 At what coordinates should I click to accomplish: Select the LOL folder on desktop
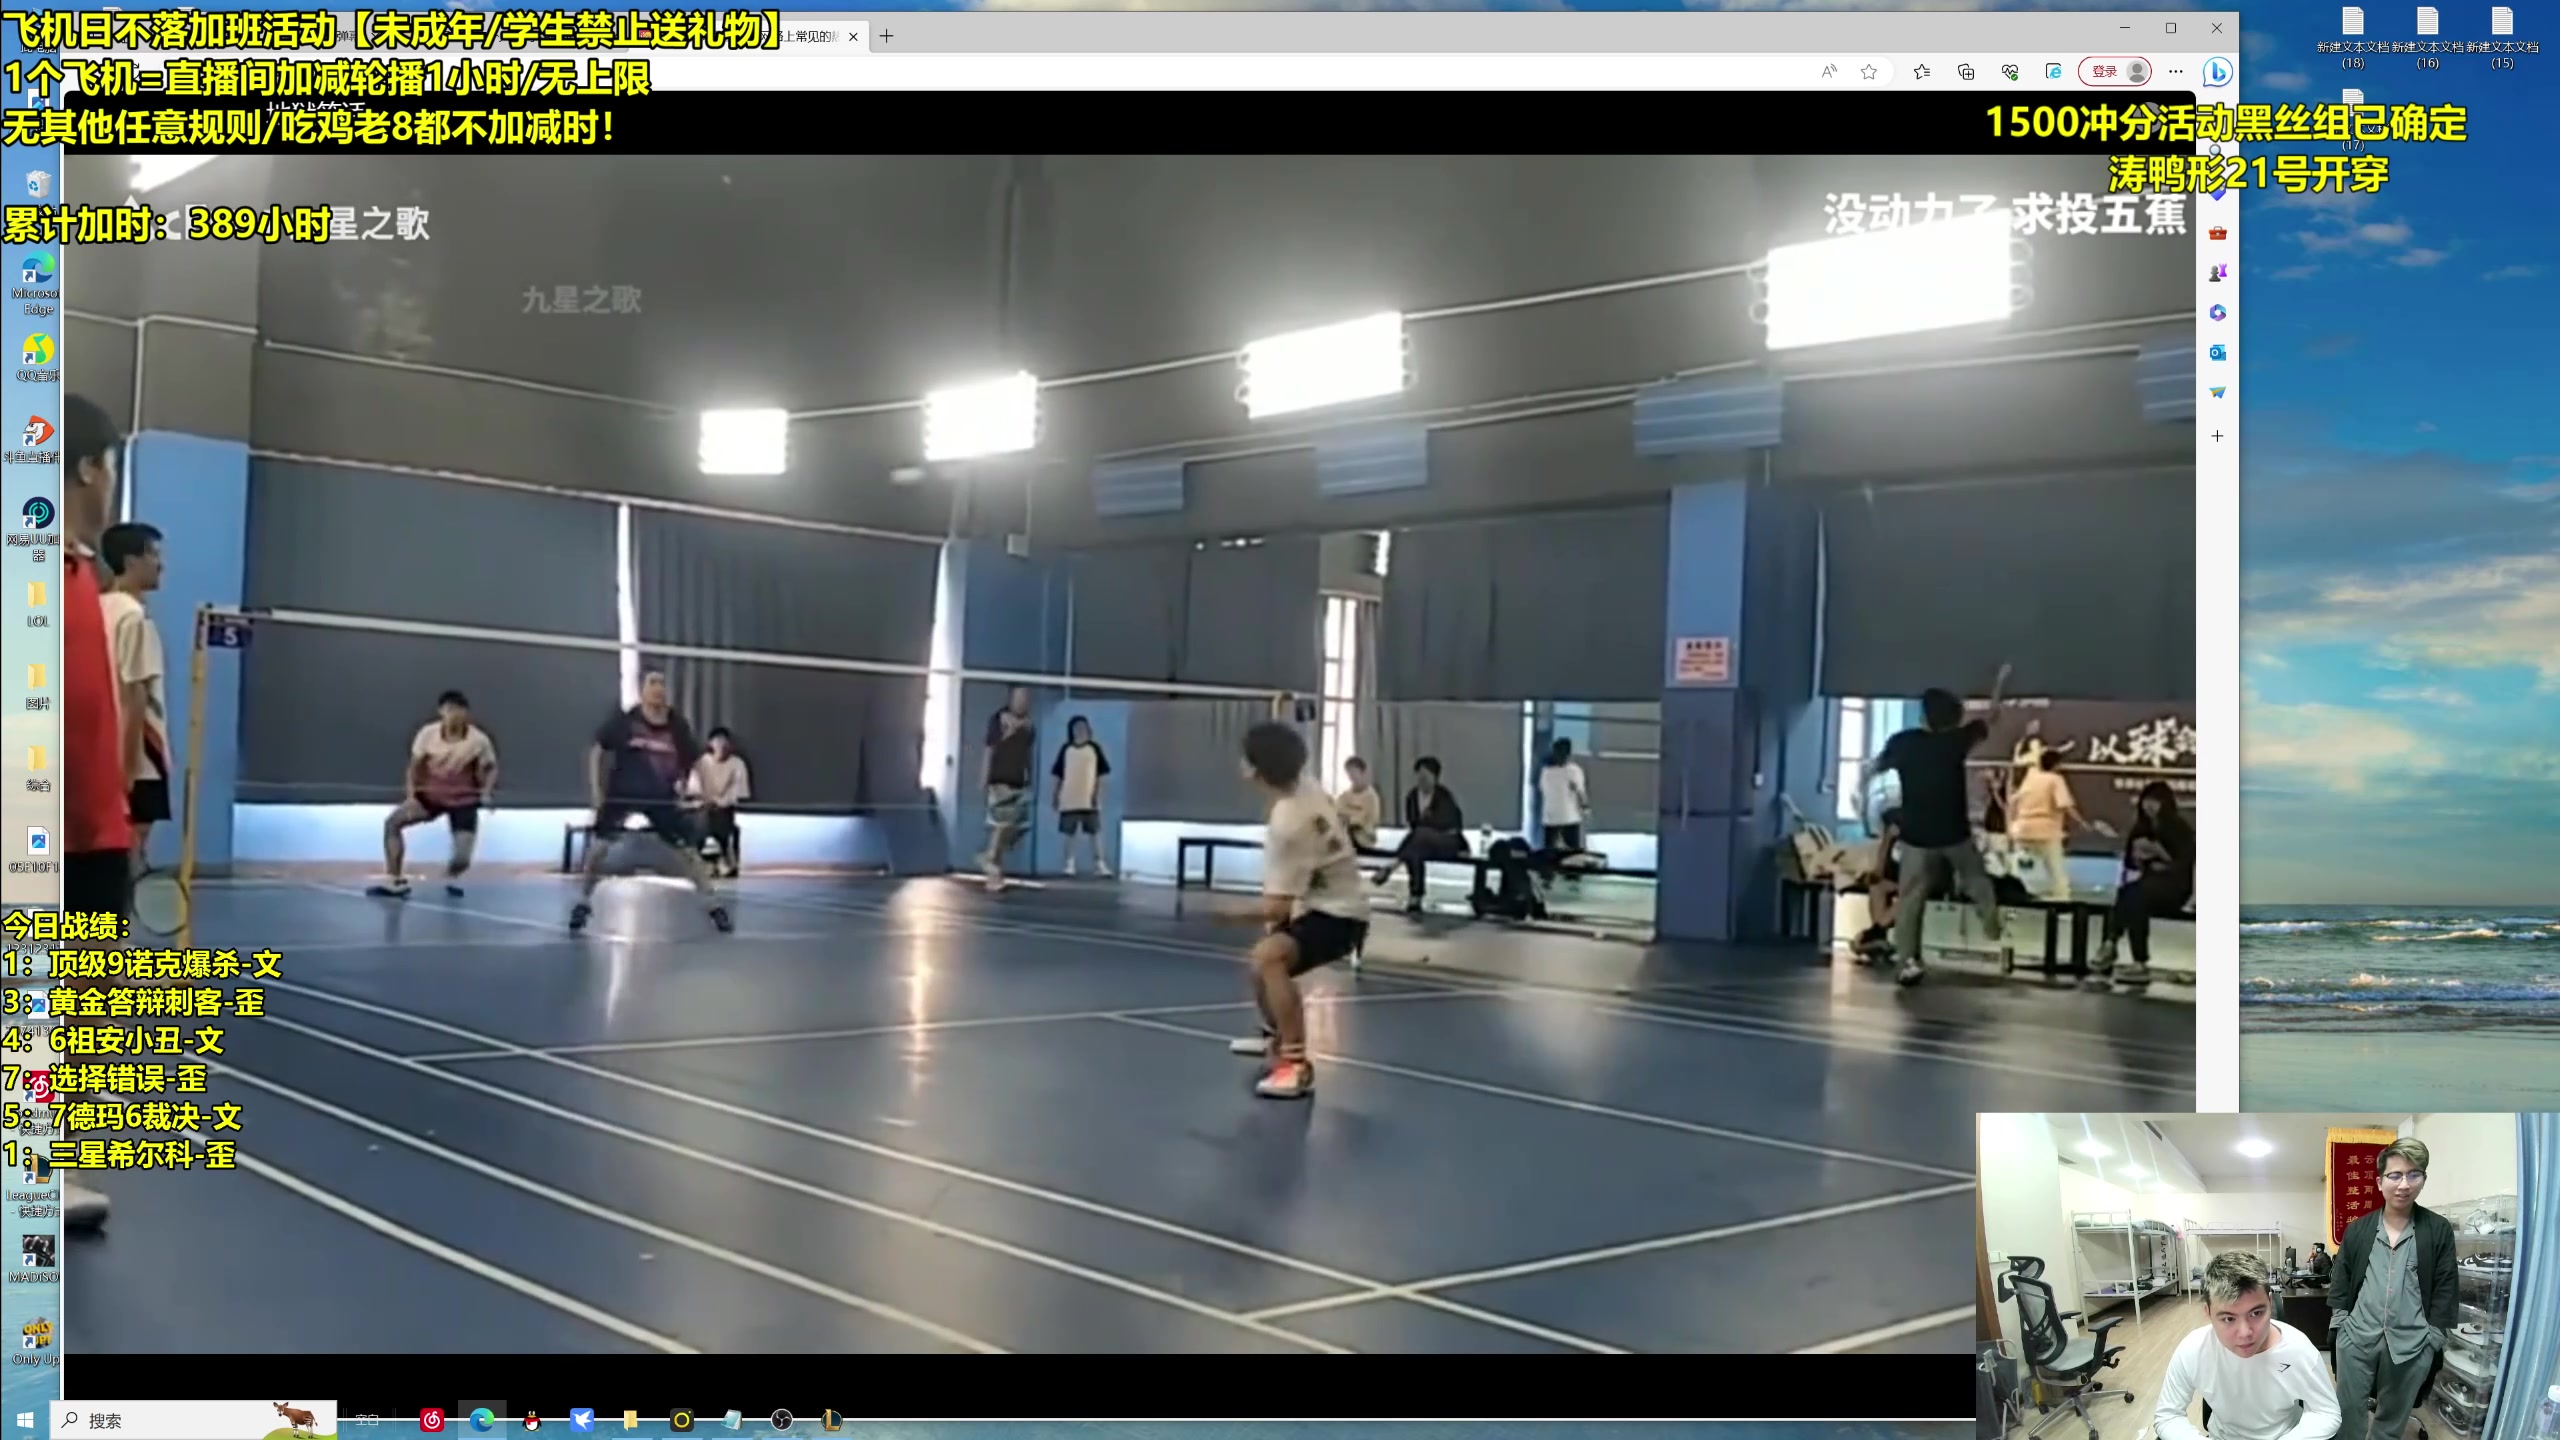(37, 604)
